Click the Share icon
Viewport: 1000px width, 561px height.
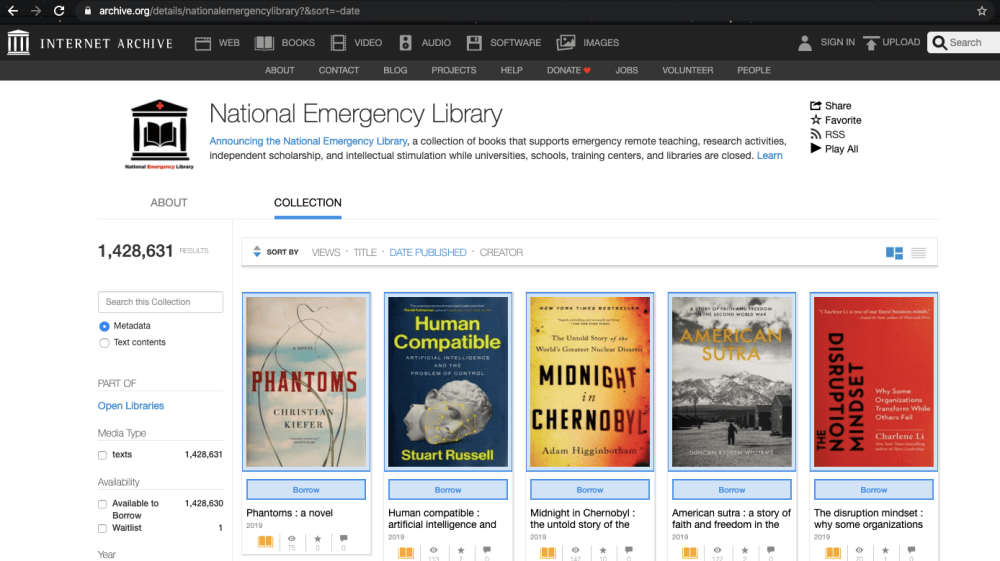click(815, 105)
